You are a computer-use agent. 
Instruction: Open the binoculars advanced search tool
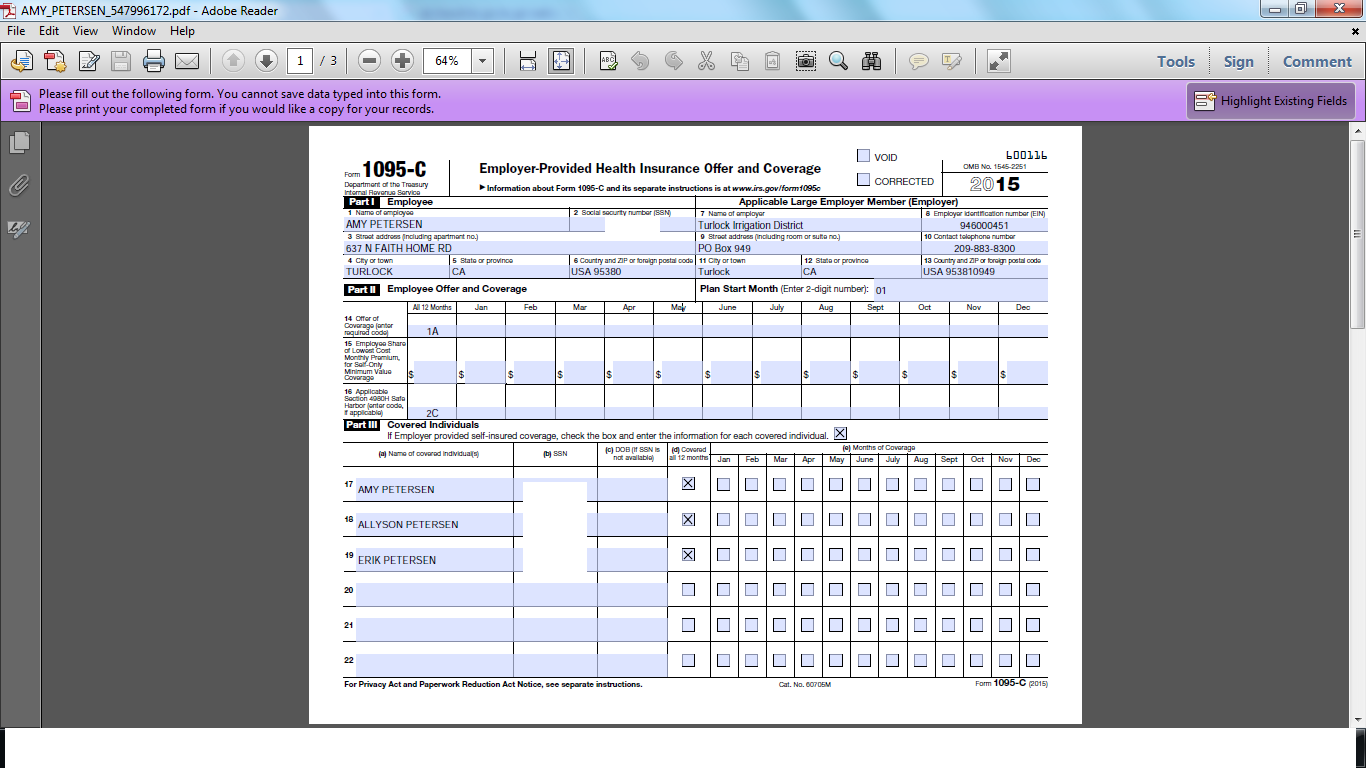tap(871, 62)
